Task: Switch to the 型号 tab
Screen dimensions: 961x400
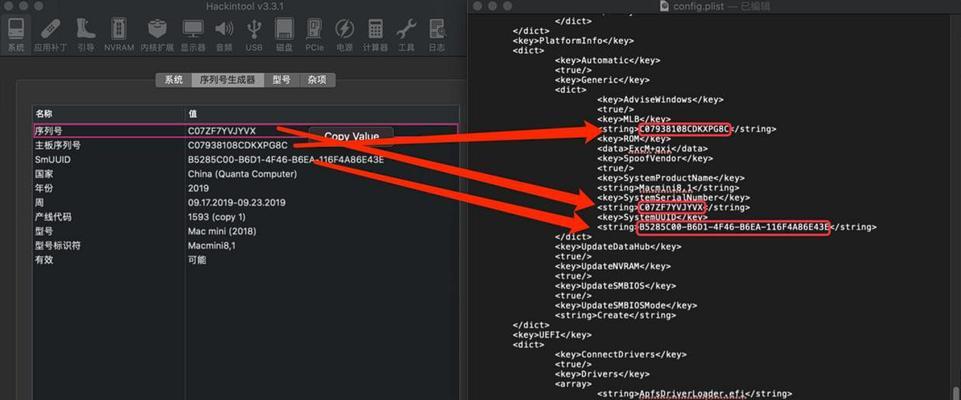Action: 282,80
